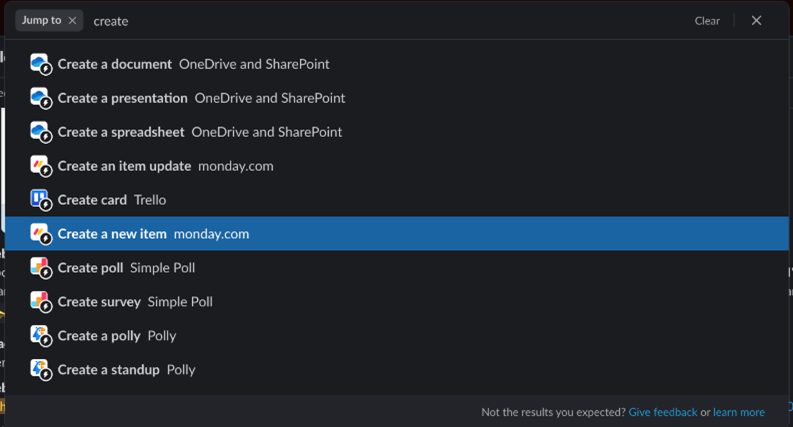Screen dimensions: 793x427
Task: Click the OneDrive icon beside Create a document
Action: pyautogui.click(x=40, y=65)
